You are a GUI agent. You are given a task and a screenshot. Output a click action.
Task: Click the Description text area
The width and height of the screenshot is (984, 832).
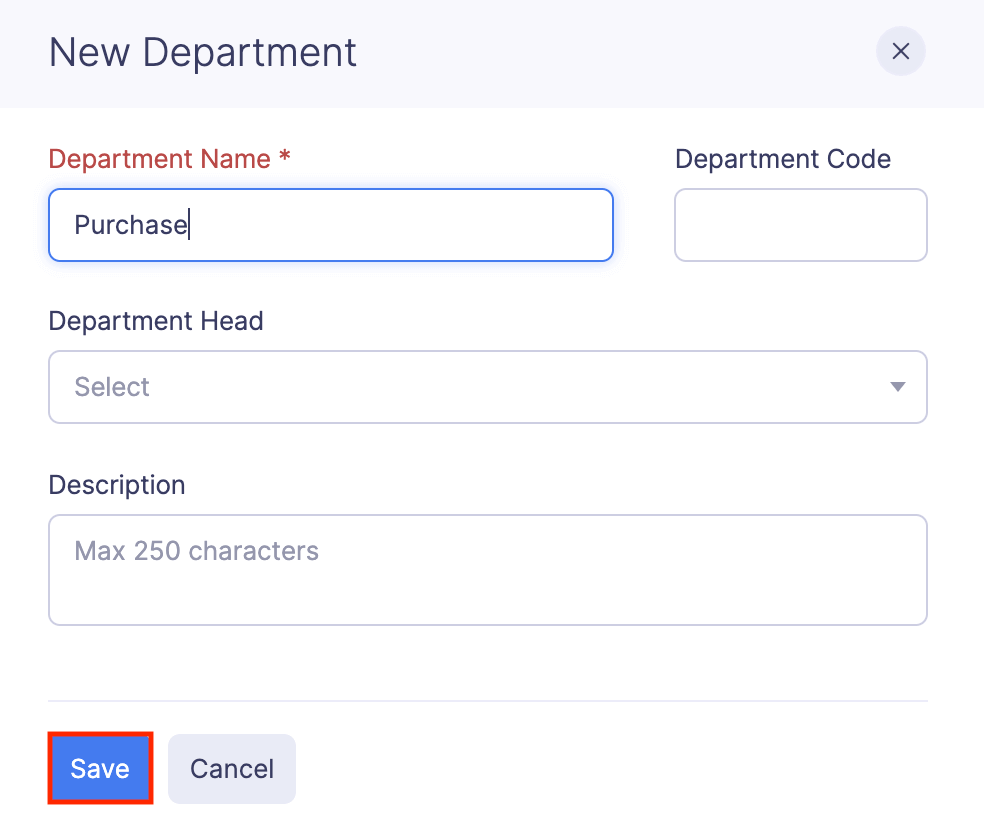(488, 570)
